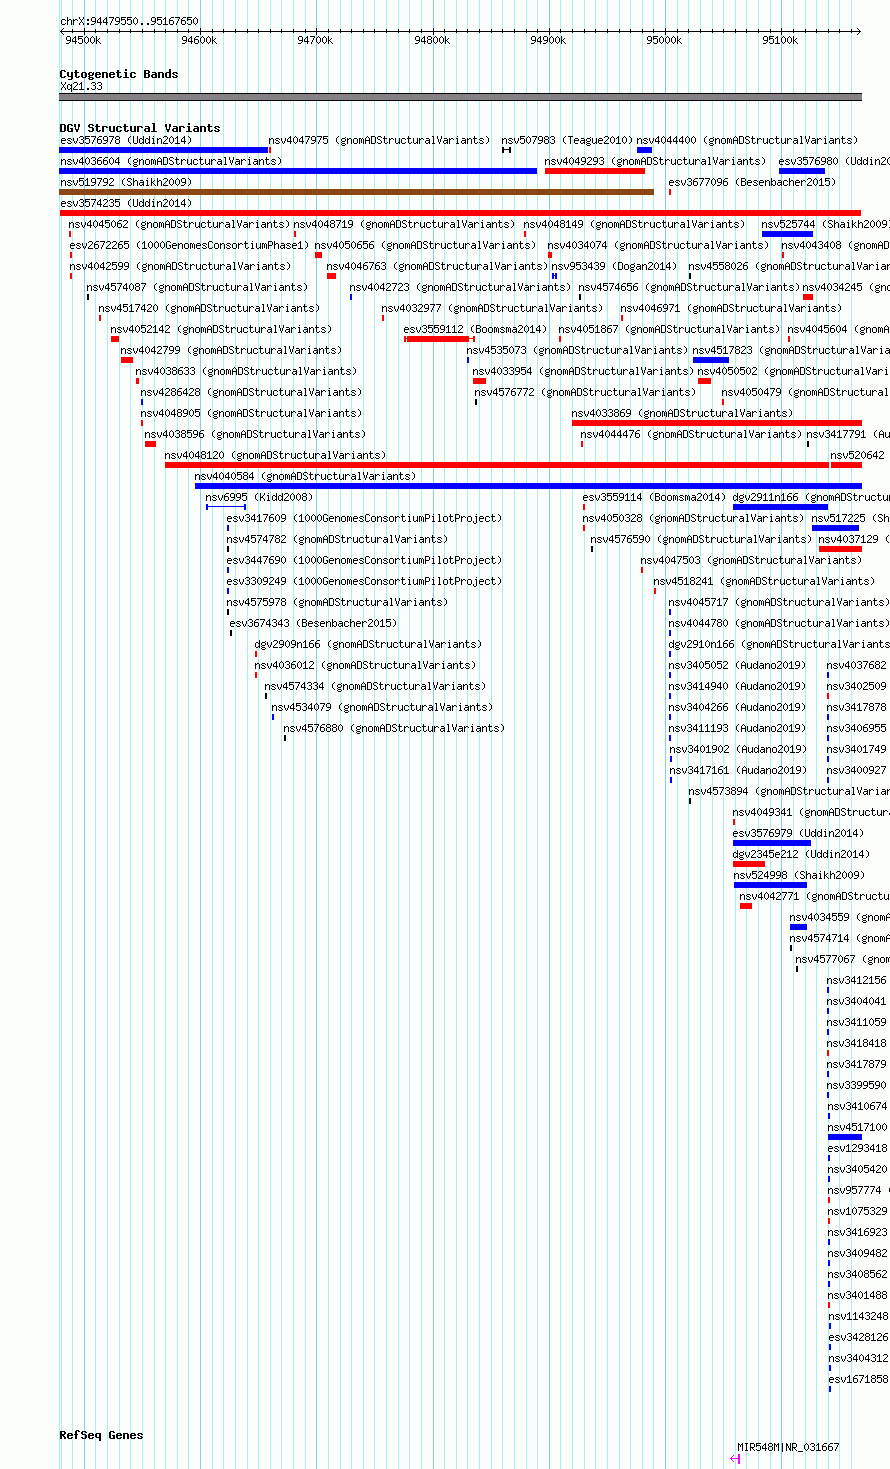Select nsv4033869 variant label

[682, 413]
